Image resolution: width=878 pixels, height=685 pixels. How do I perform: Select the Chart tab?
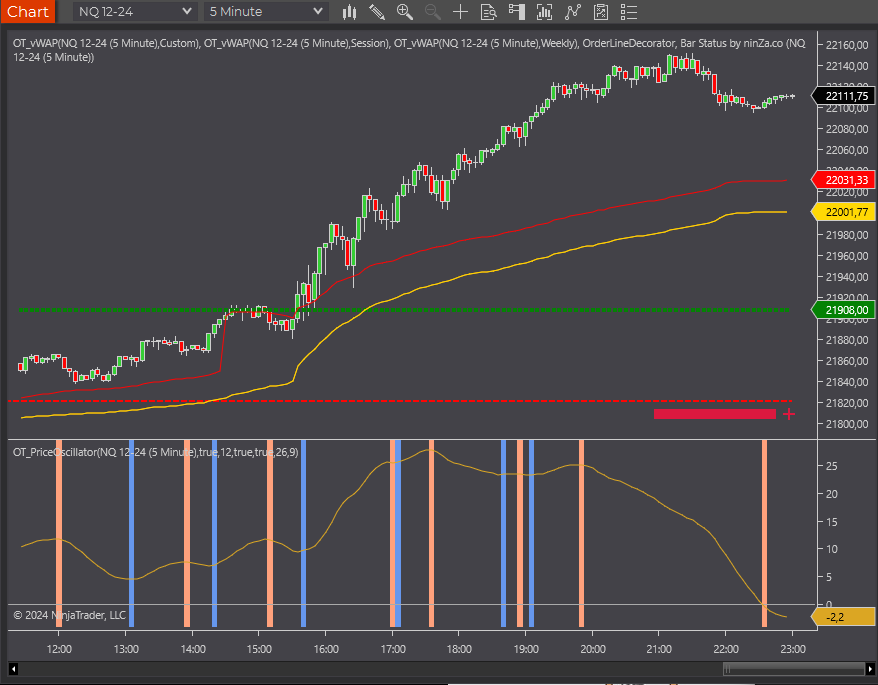tap(27, 12)
